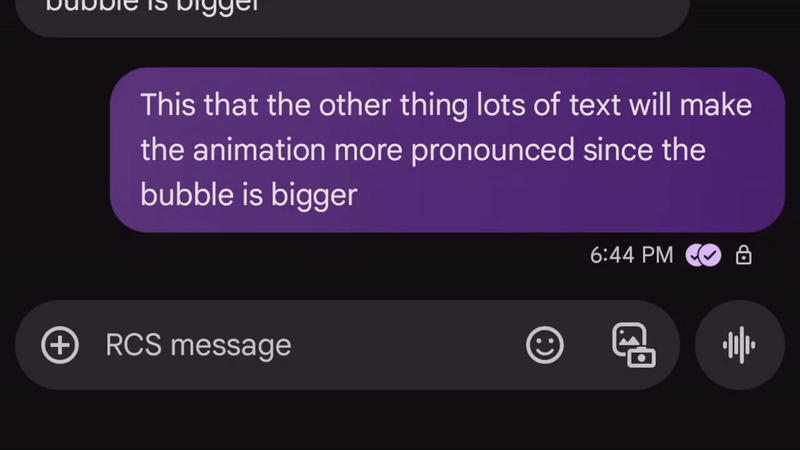Tap the plus attachment icon

[x=60, y=346]
